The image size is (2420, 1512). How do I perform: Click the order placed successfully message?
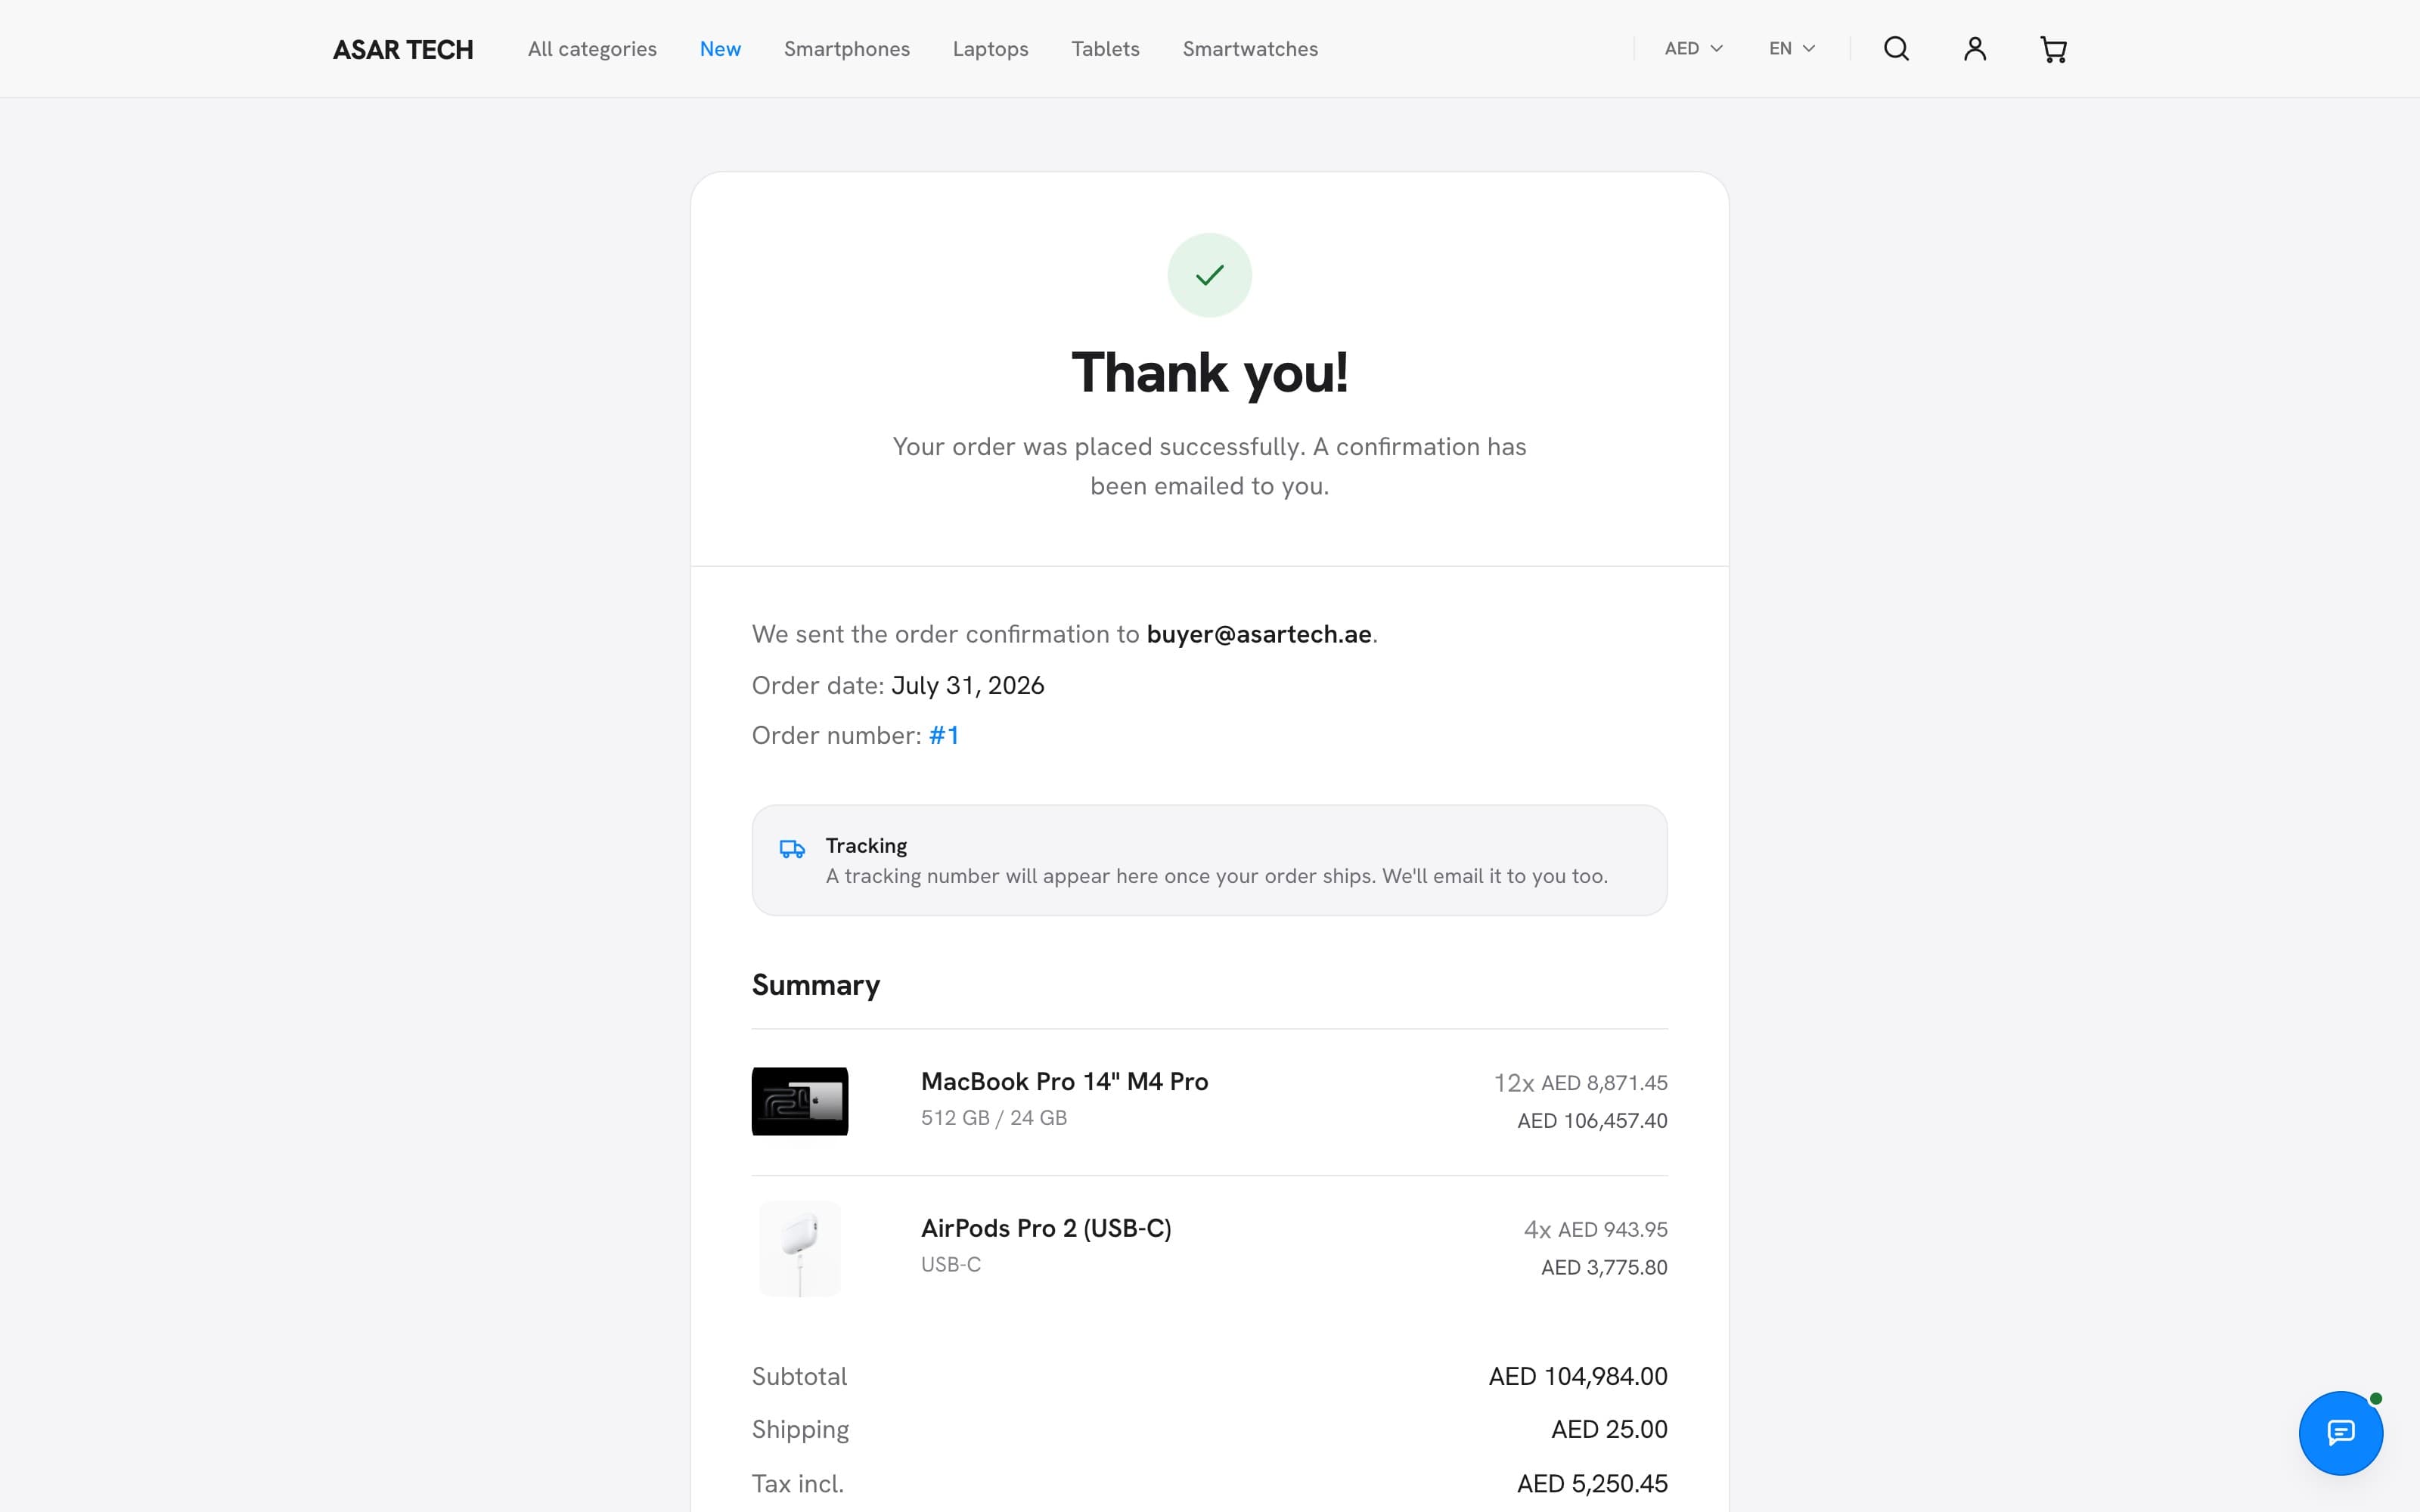click(1209, 466)
